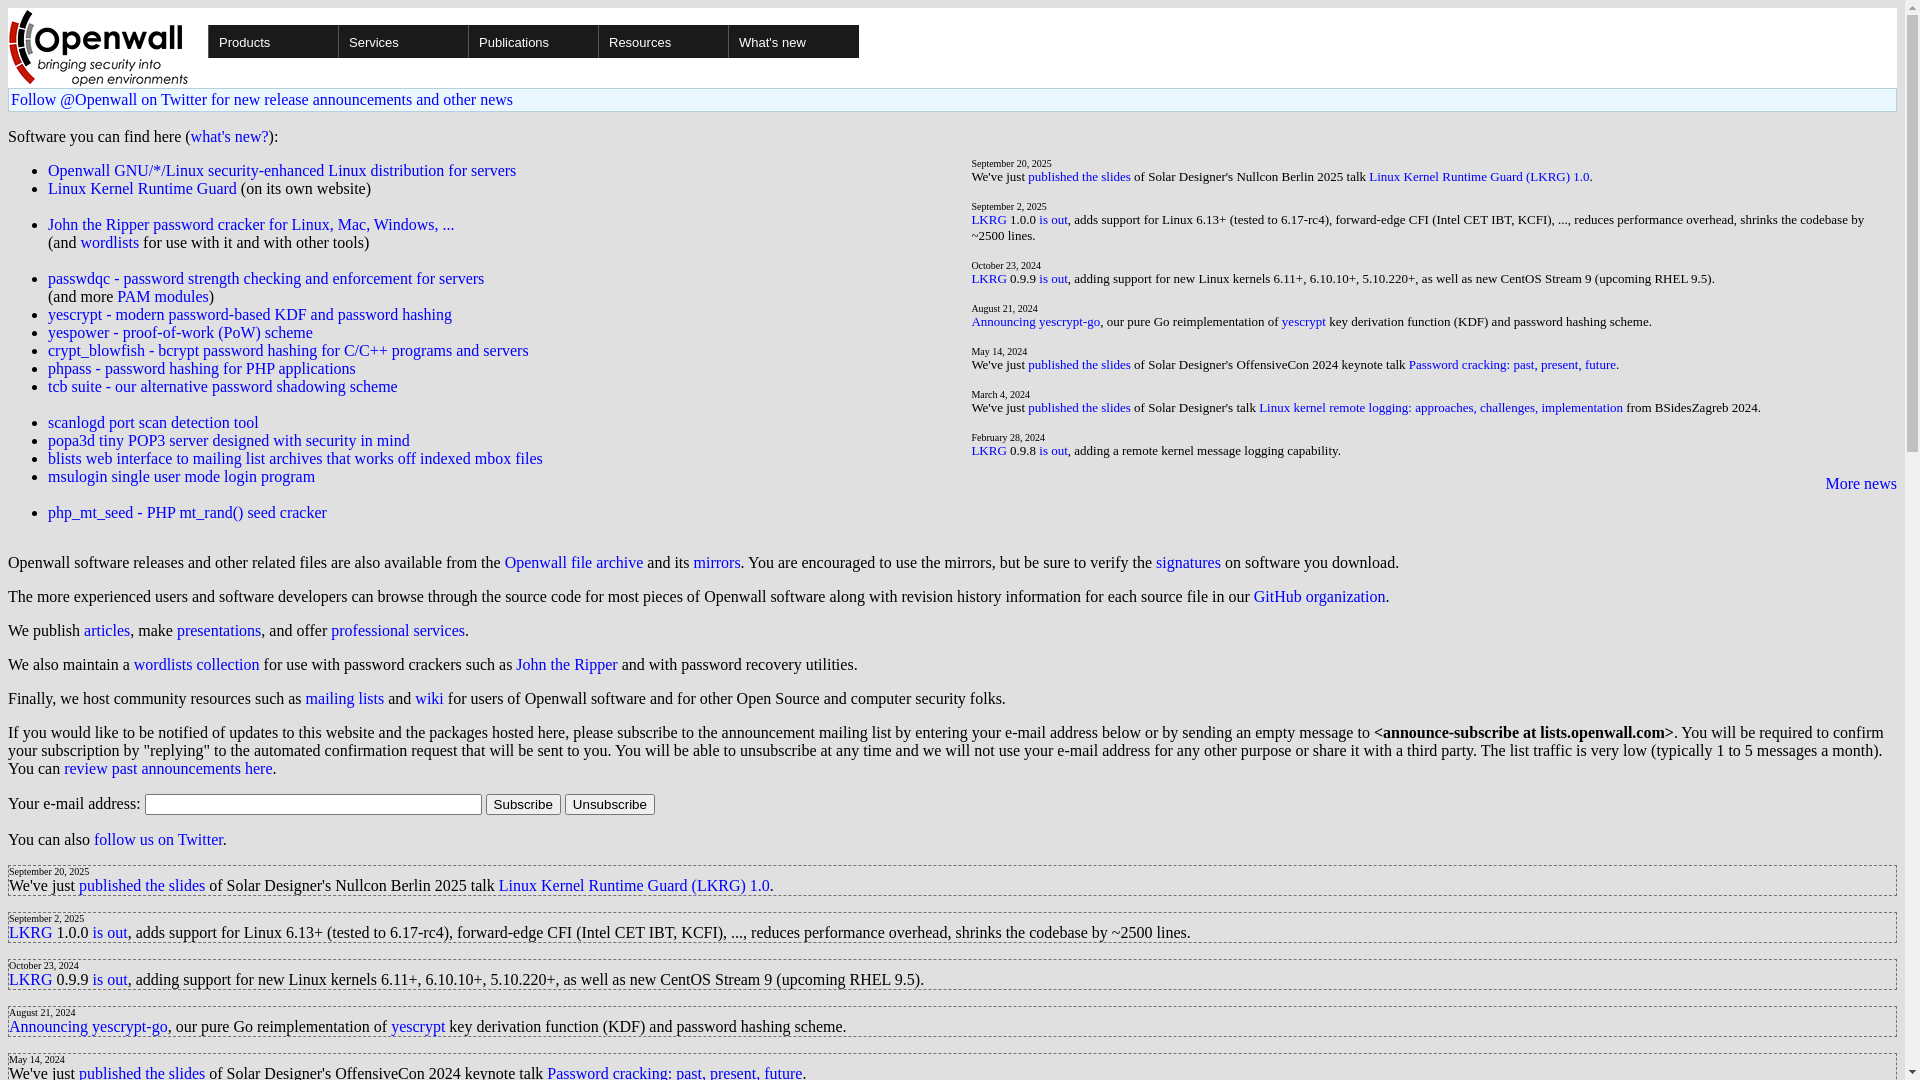Open Linux Kernel Runtime Guard product link

click(x=142, y=189)
